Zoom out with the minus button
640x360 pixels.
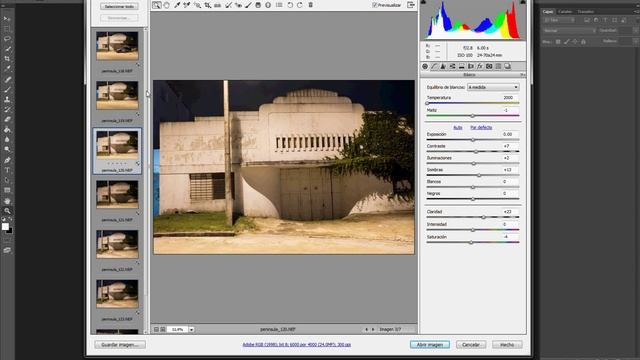pos(156,329)
